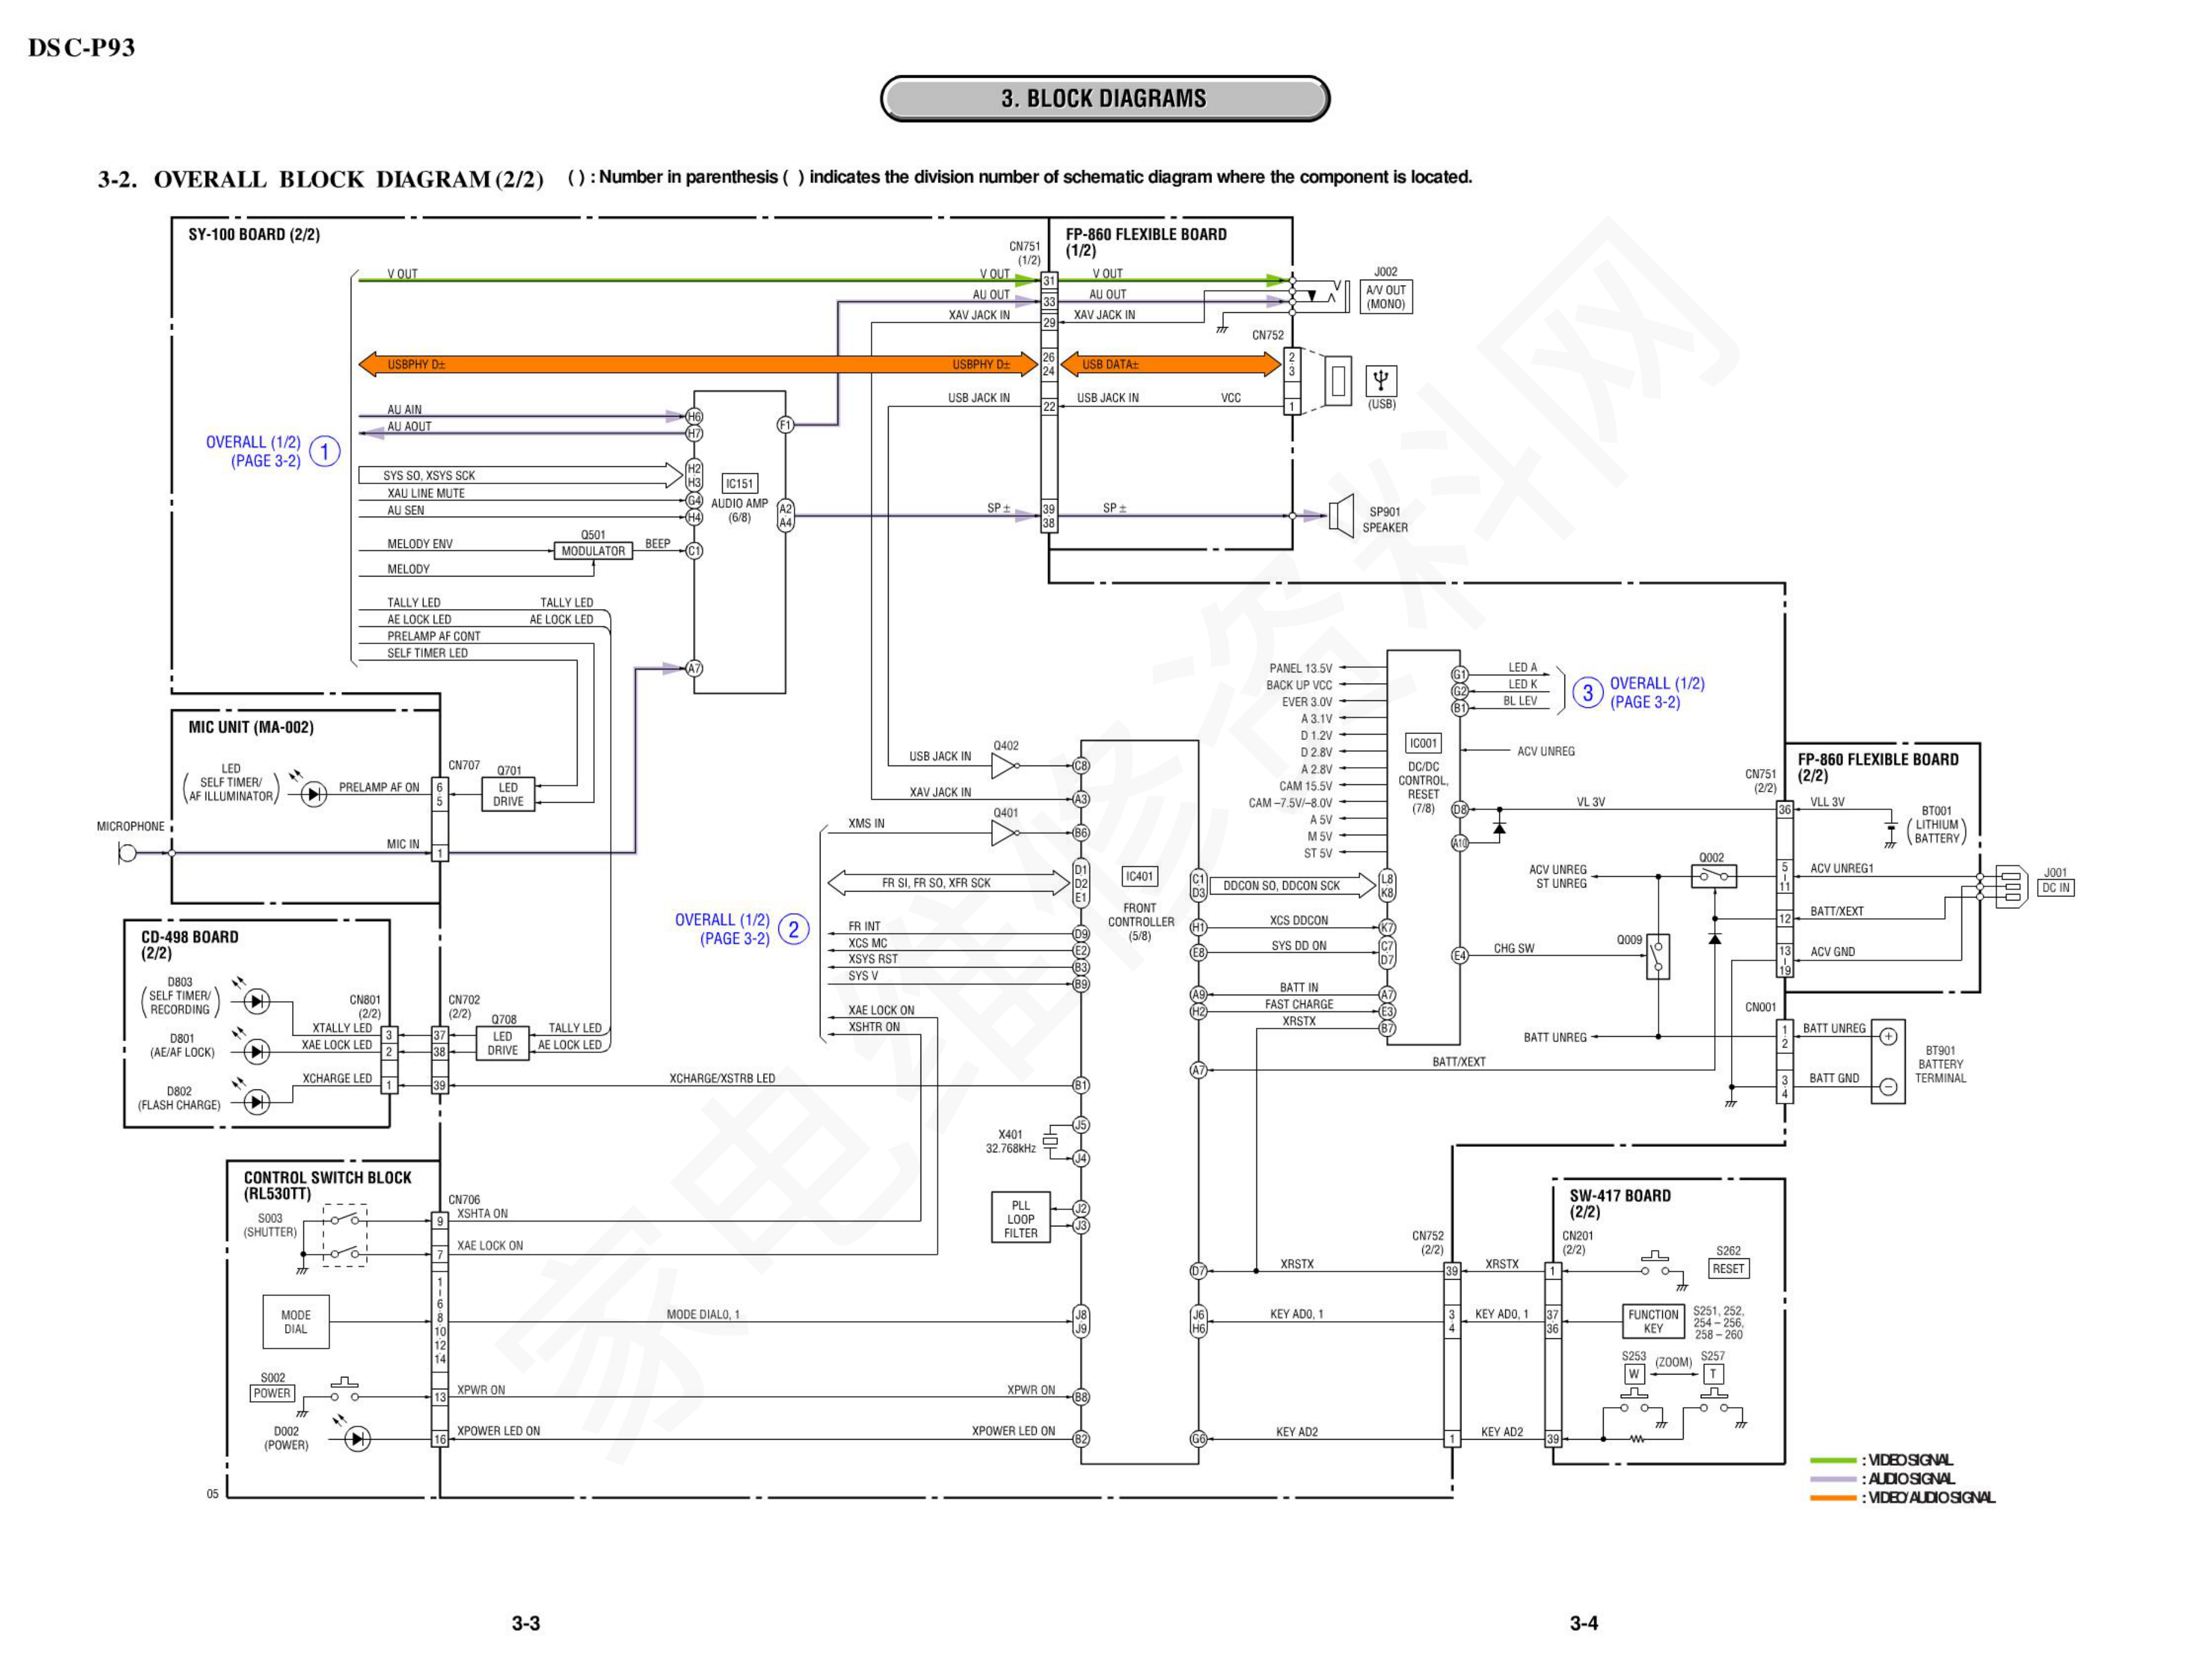
Task: Click the USB connector outline near CN752
Action: click(x=1338, y=381)
